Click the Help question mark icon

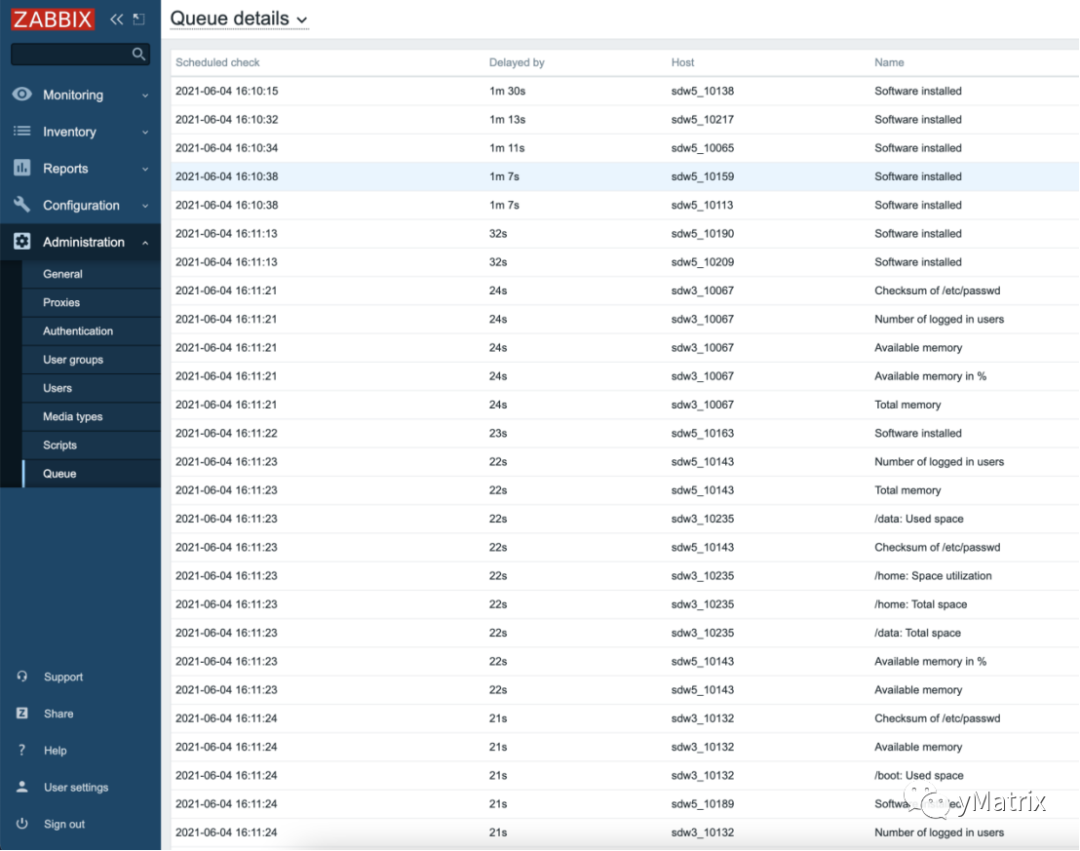pyautogui.click(x=22, y=750)
